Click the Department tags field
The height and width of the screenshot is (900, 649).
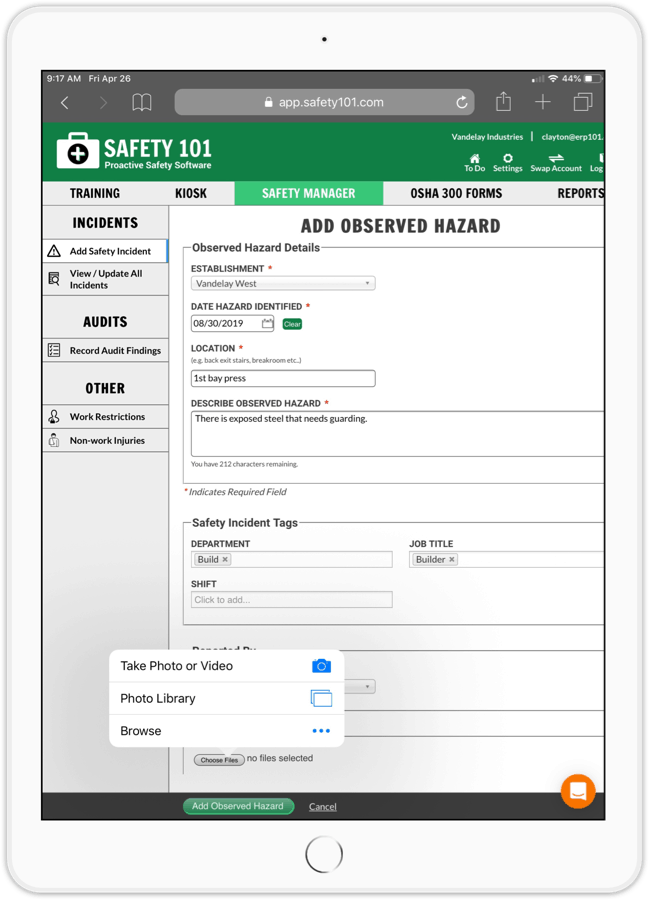pos(292,560)
